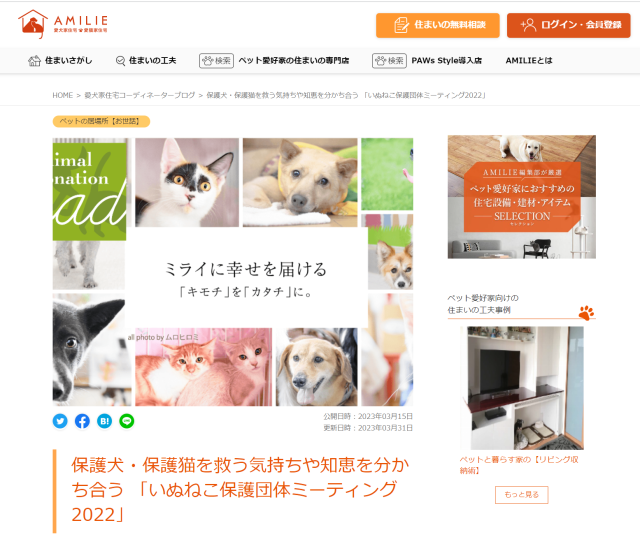Share article via Facebook icon
640x537 pixels.
click(82, 421)
